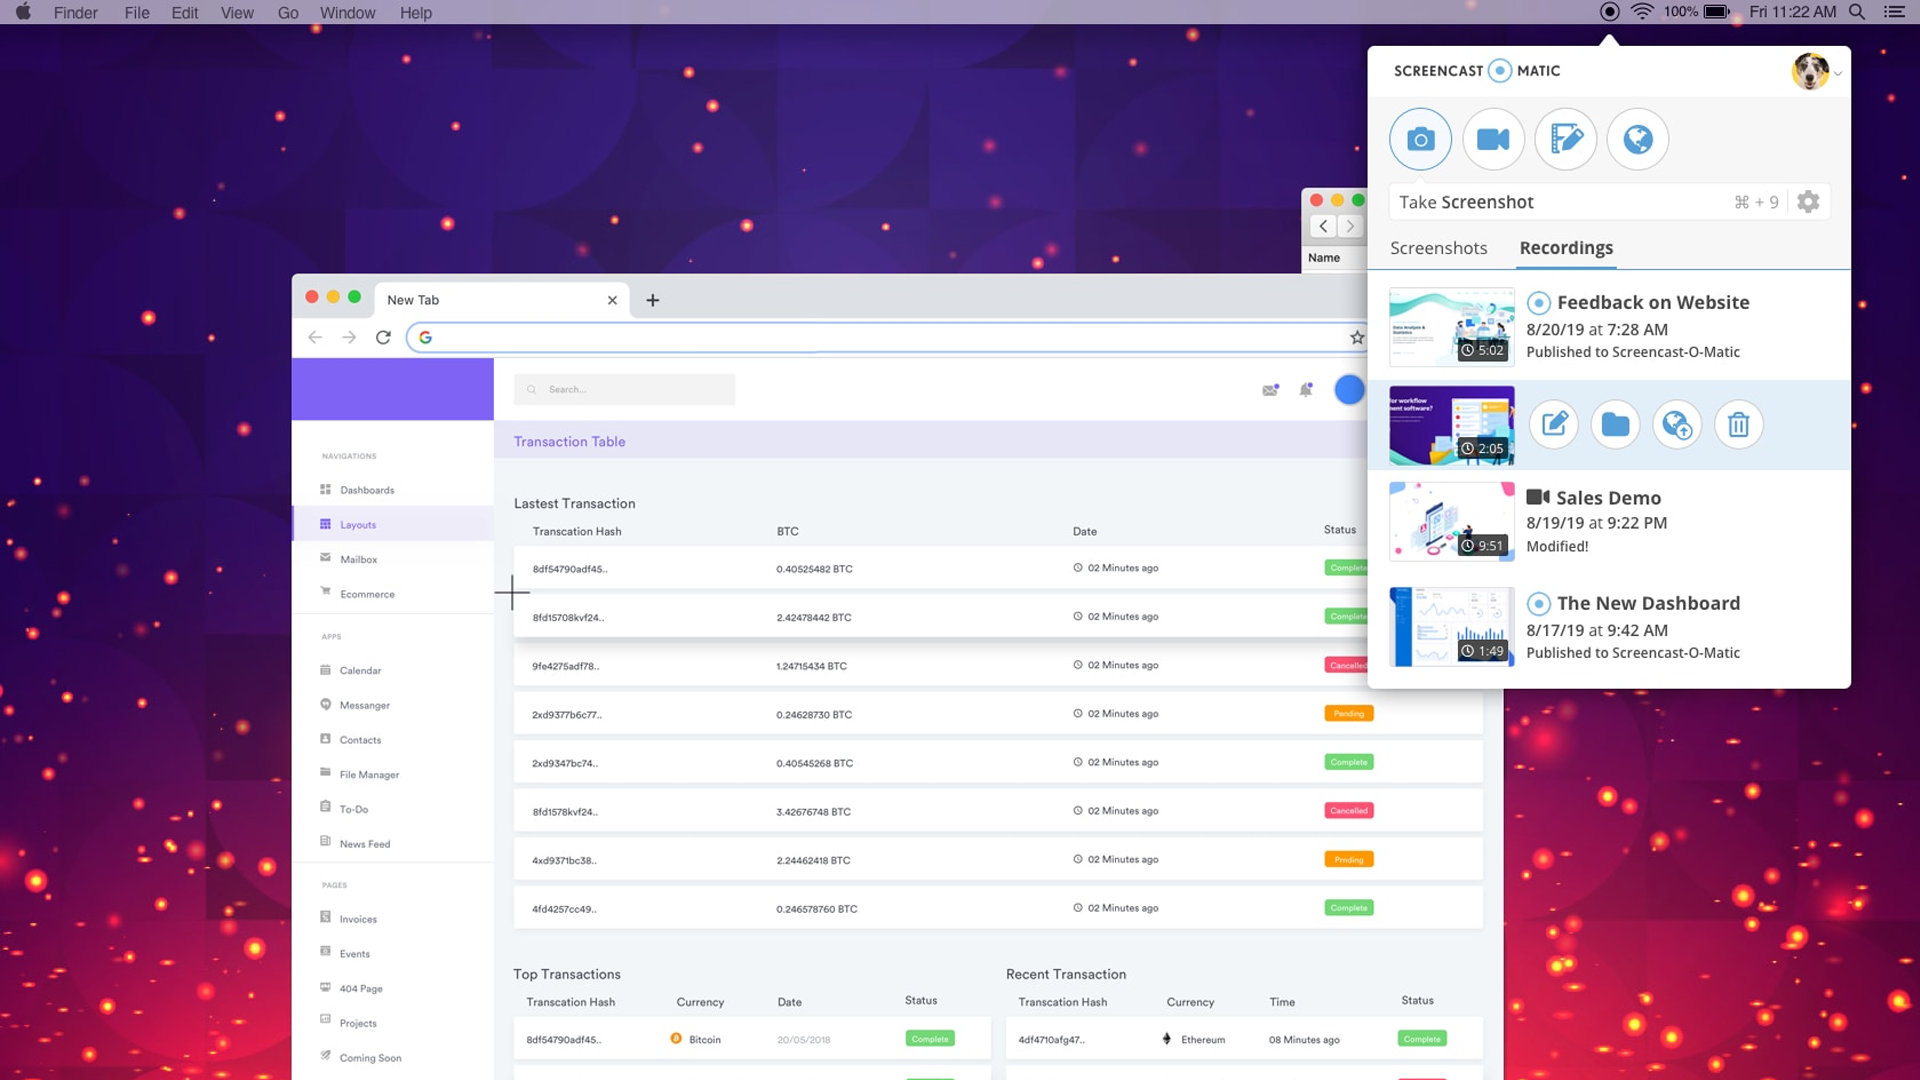Upload the 2:05 recording to web
This screenshot has width=1920, height=1080.
[x=1677, y=425]
